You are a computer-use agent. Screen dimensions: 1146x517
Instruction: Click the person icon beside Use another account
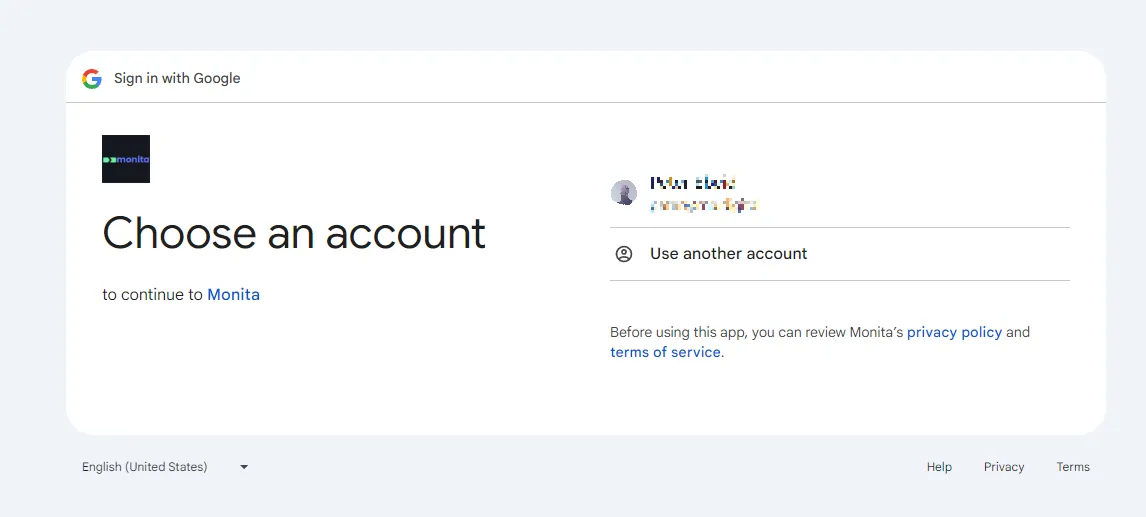[x=623, y=254]
